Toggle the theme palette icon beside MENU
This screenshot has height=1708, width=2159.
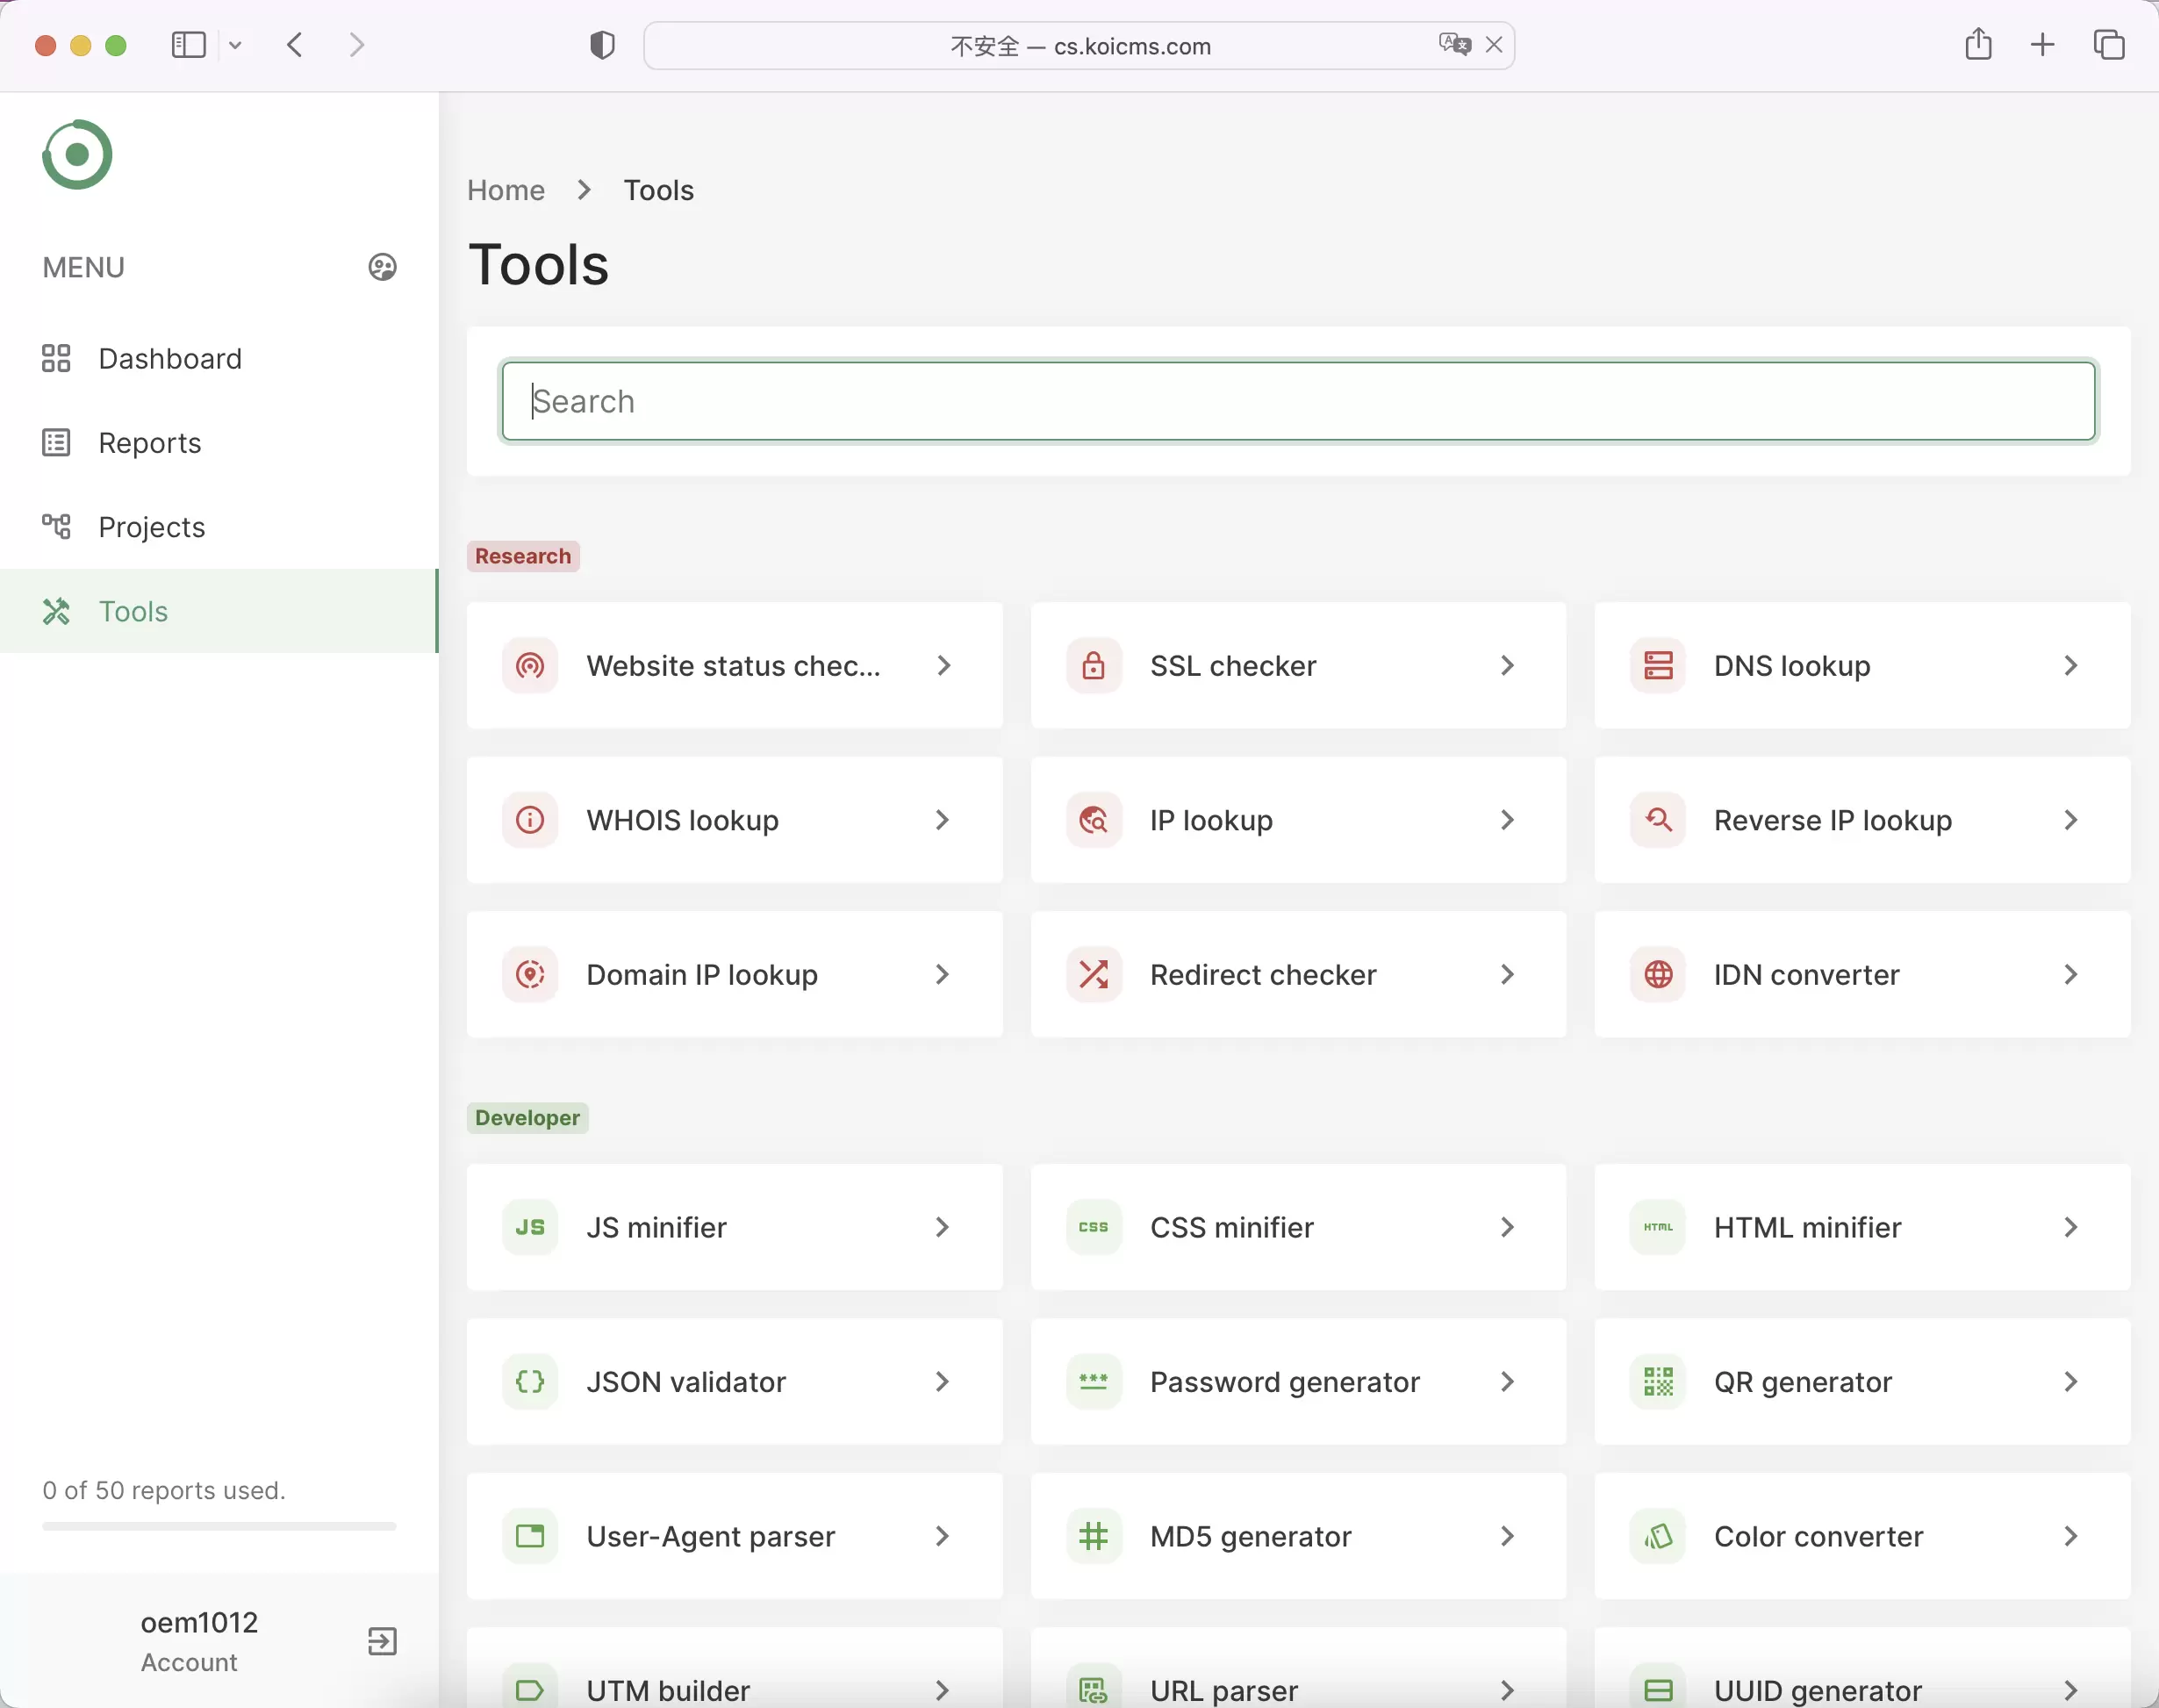[x=382, y=267]
